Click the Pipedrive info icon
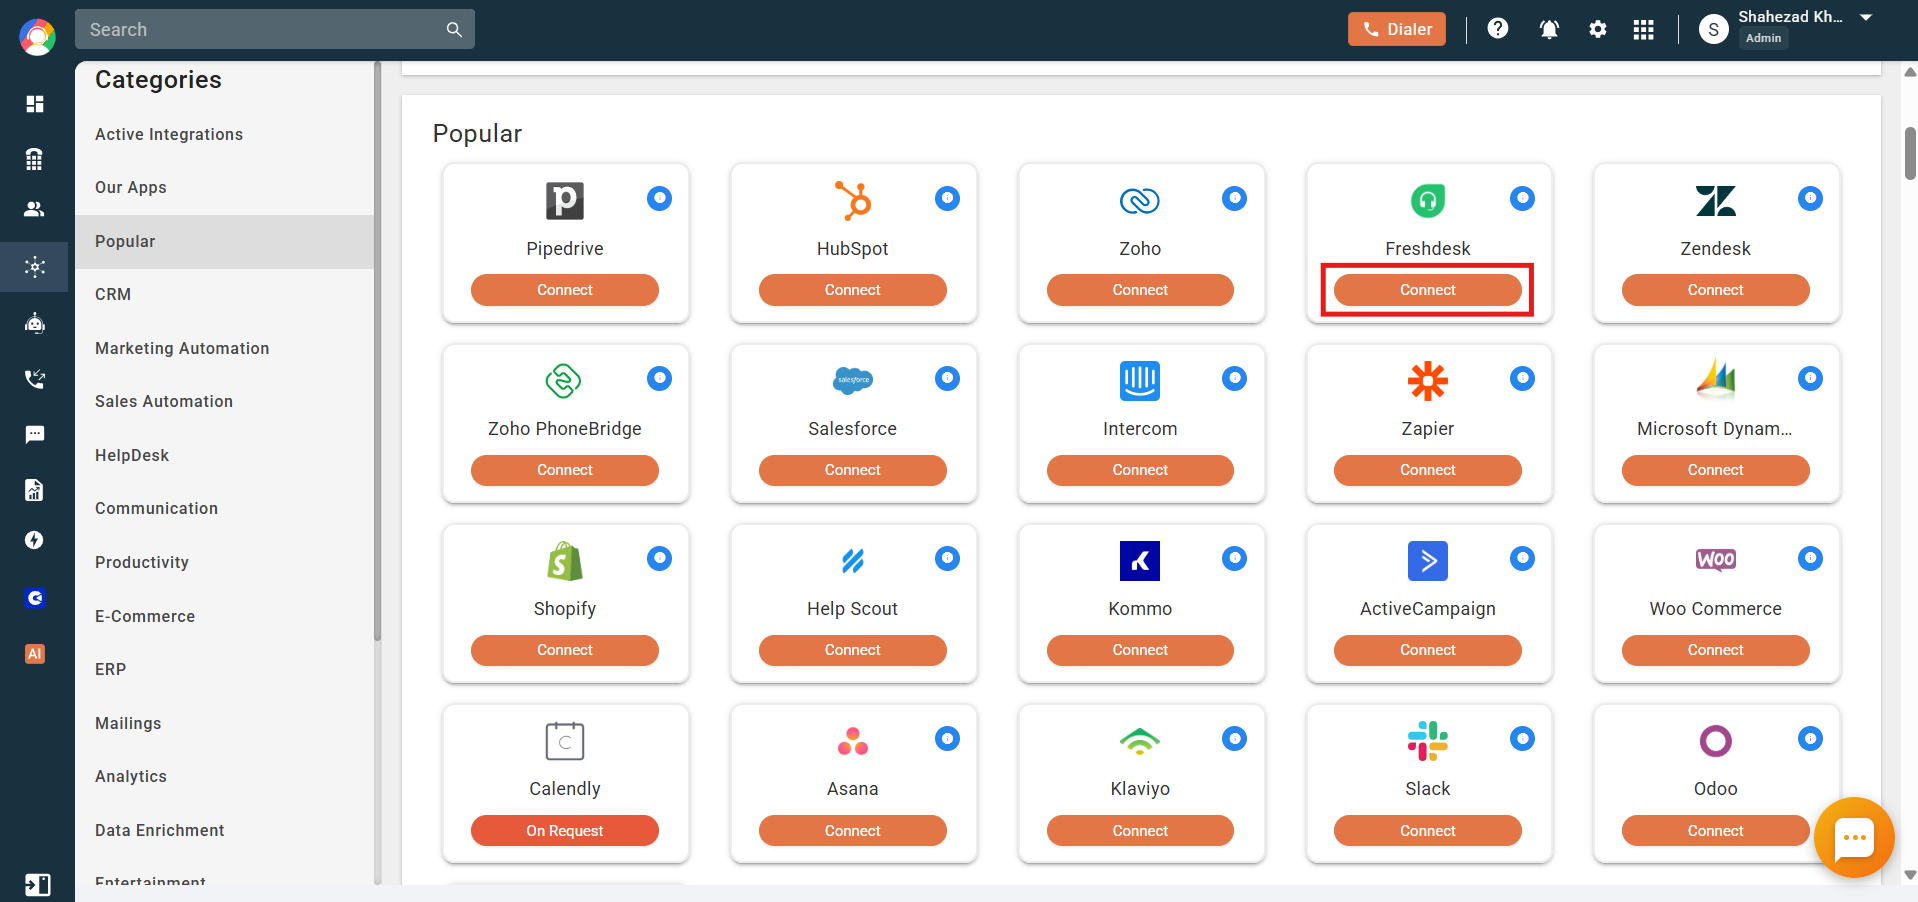This screenshot has height=902, width=1918. [x=660, y=198]
